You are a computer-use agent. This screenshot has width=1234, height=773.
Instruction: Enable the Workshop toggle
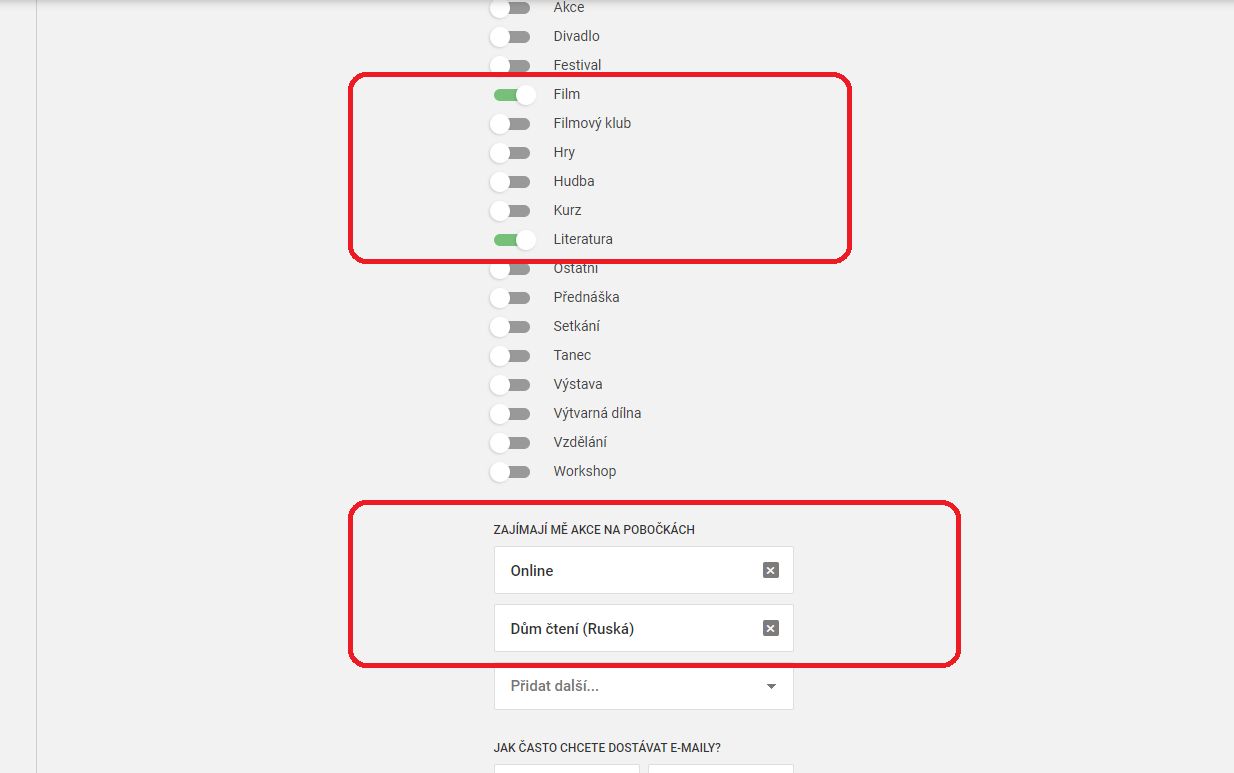(511, 472)
